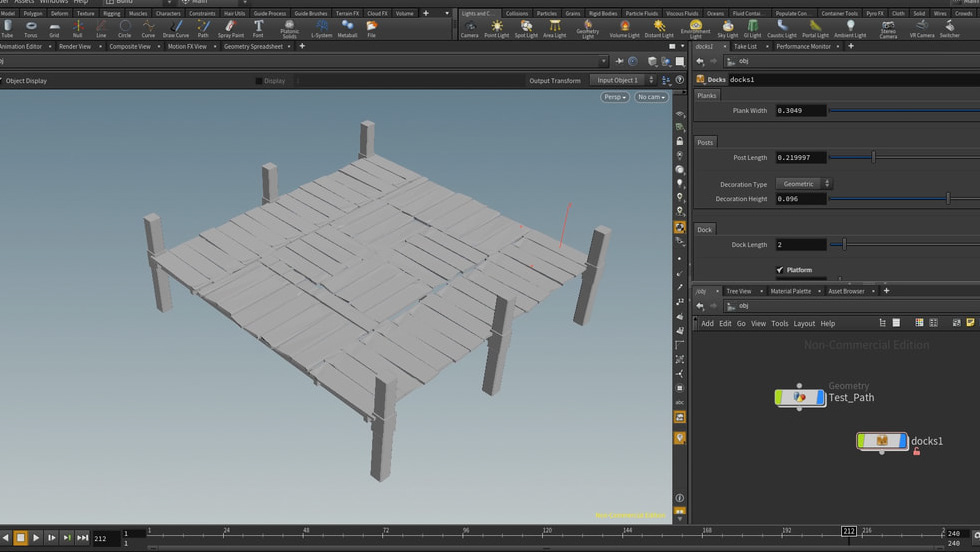980x552 pixels.
Task: Click the Plank Width input field
Action: (x=801, y=111)
